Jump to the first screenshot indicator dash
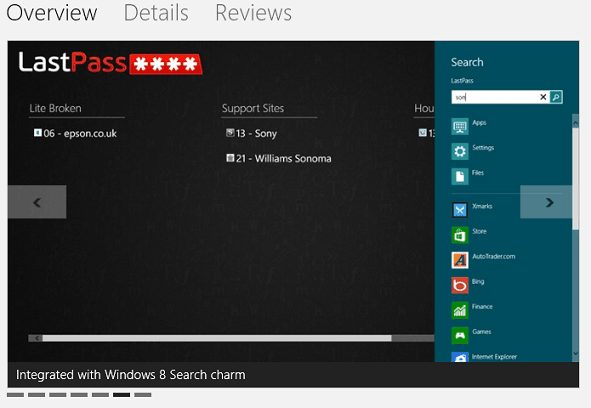Image resolution: width=591 pixels, height=408 pixels. tap(15, 395)
